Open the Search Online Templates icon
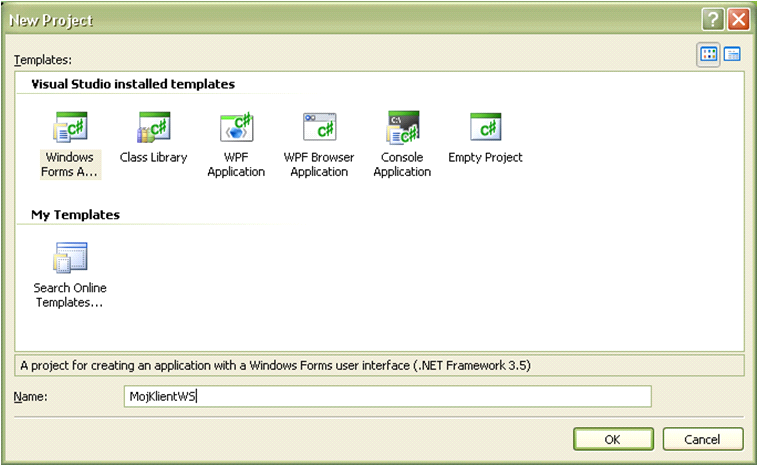 pyautogui.click(x=70, y=258)
